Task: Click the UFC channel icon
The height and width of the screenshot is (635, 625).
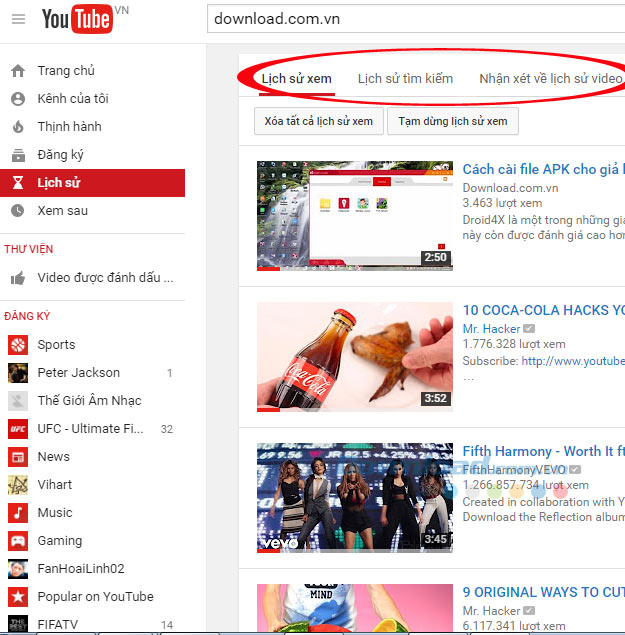Action: tap(18, 429)
